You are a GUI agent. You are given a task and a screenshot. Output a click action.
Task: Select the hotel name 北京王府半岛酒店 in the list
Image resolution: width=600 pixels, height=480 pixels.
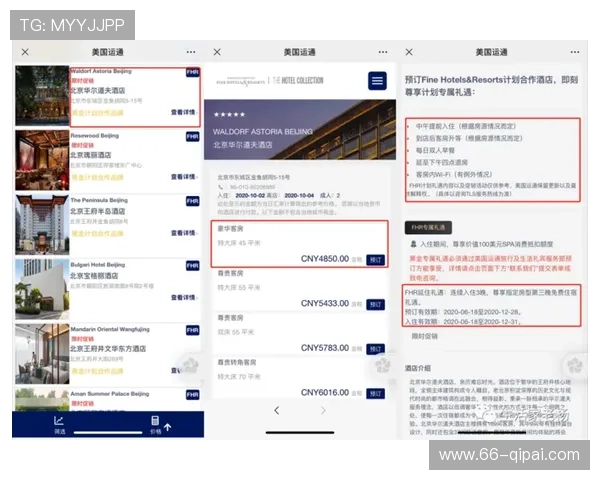click(98, 211)
